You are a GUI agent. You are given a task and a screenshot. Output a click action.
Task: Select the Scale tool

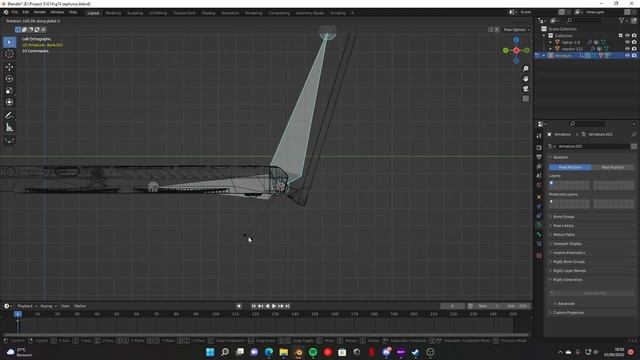tap(9, 90)
